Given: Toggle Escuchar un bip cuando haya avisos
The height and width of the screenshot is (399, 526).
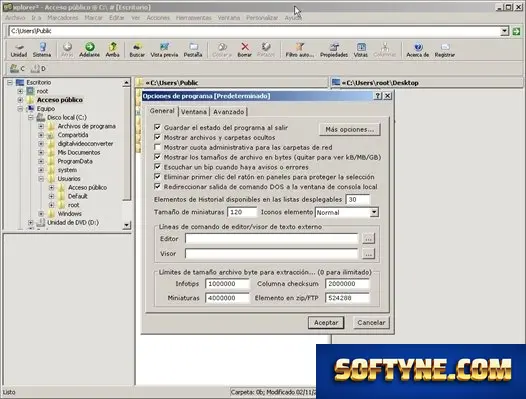Looking at the screenshot, I should click(157, 166).
